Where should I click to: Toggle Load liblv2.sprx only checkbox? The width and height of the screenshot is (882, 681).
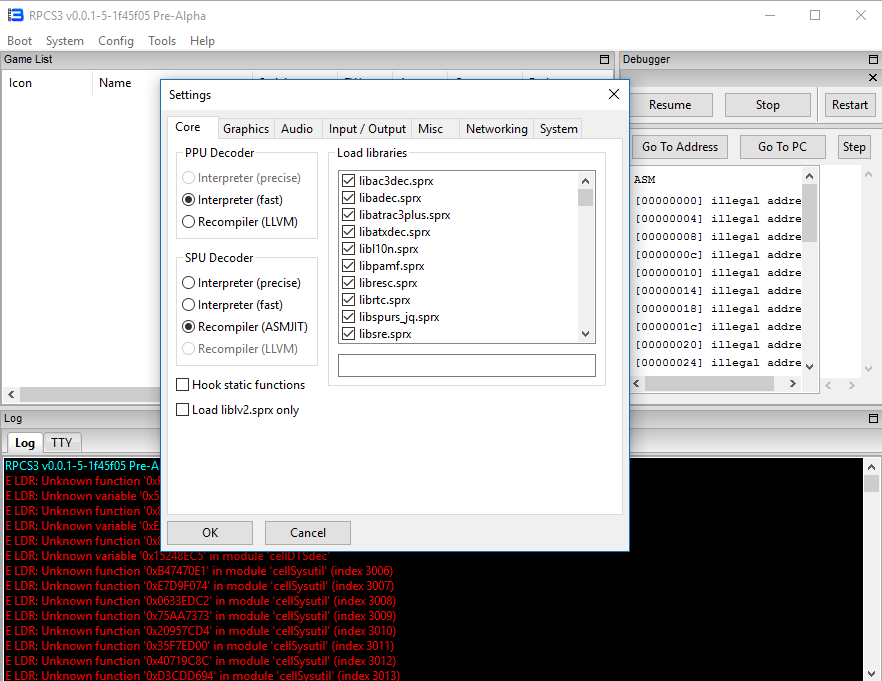(x=183, y=410)
